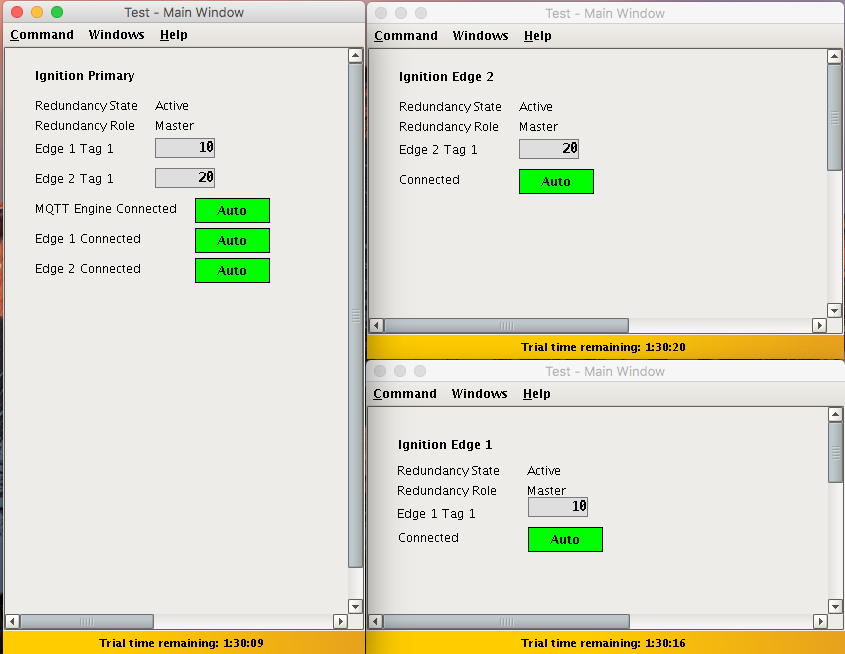
Task: Click yellow minimize button of Ignition Primary window
Action: click(x=37, y=12)
